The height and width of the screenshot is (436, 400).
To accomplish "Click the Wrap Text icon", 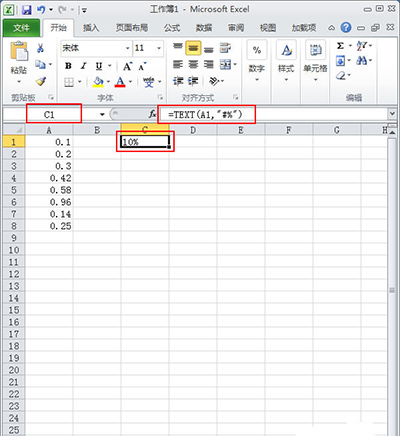I will (225, 48).
